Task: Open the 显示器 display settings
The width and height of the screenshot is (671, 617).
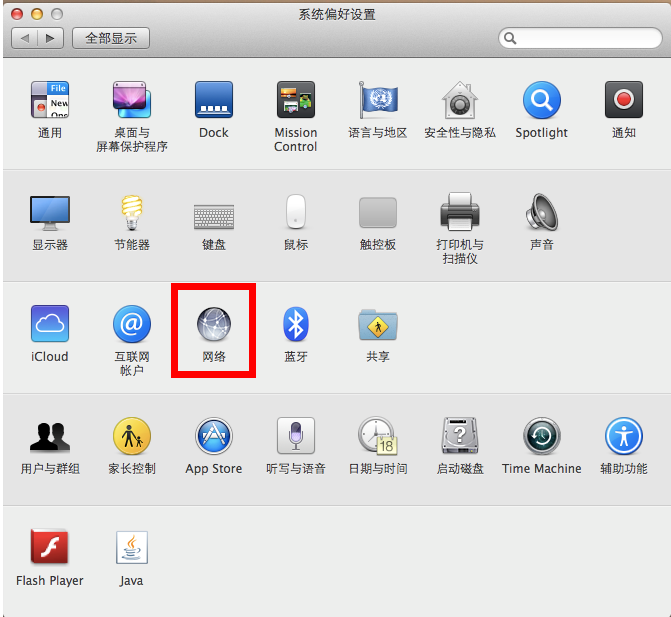Action: coord(50,213)
